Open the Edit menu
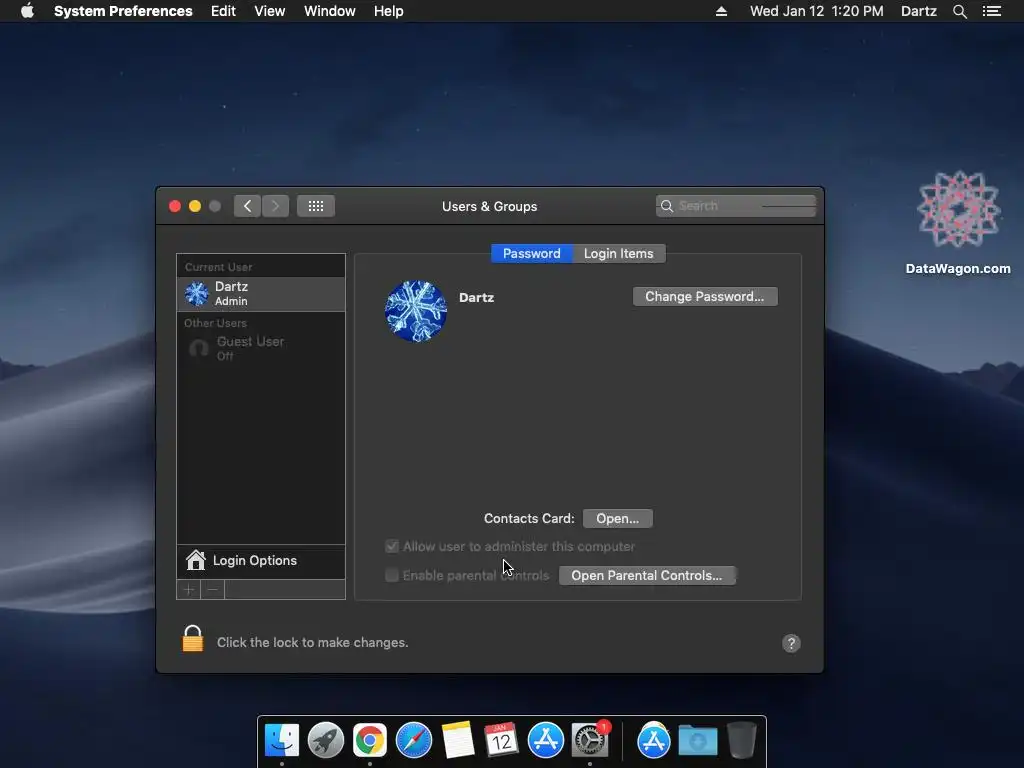This screenshot has height=768, width=1024. [x=223, y=11]
